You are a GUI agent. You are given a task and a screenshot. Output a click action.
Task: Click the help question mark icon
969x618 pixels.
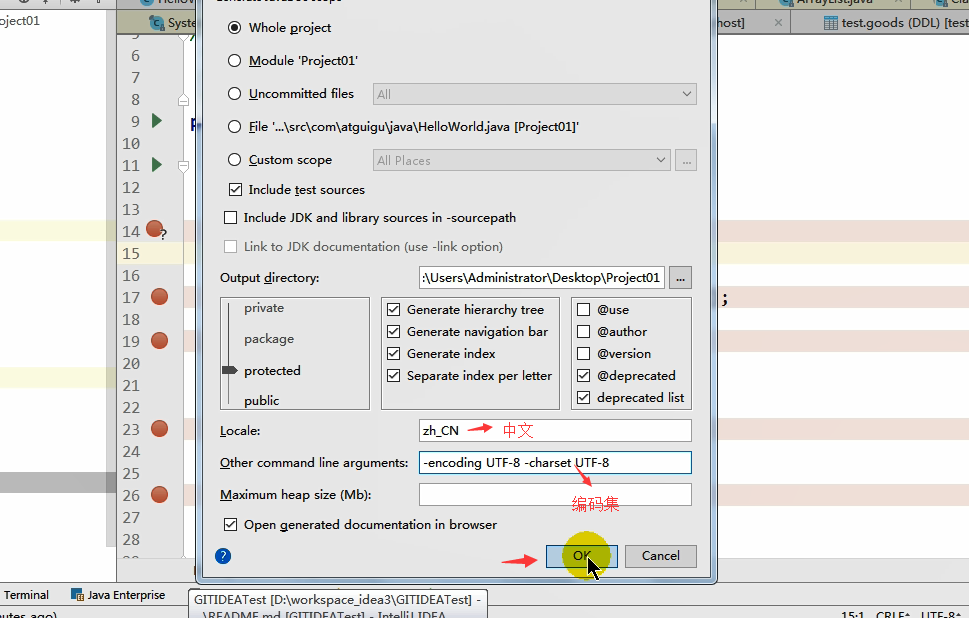pyautogui.click(x=223, y=556)
